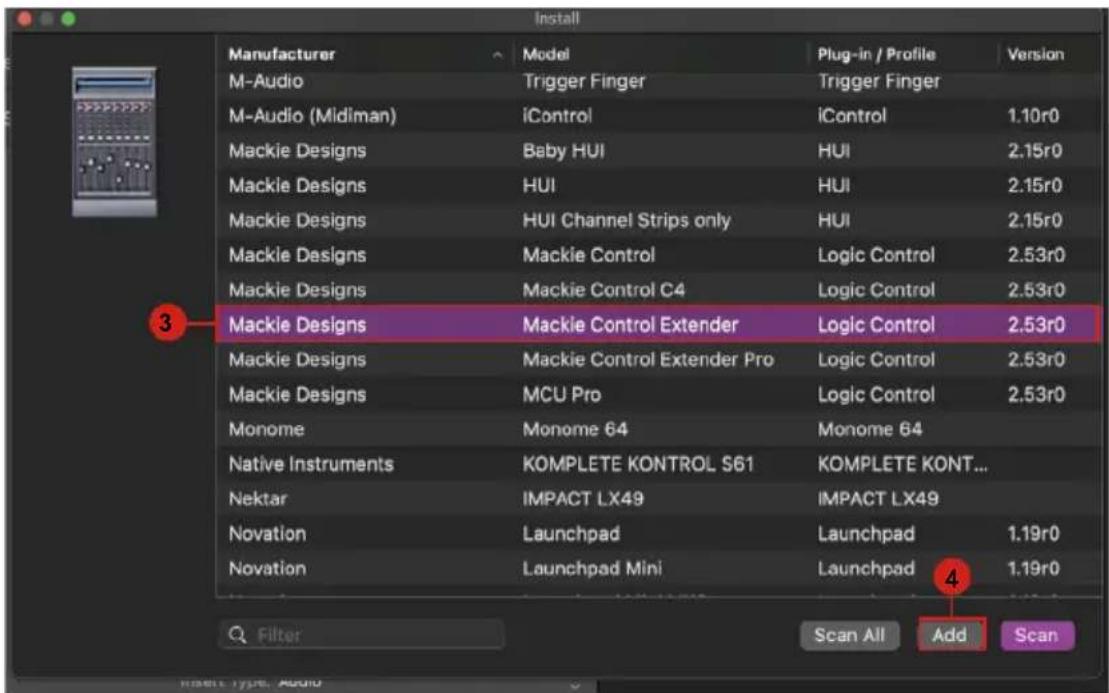Click the control surface thumbnail image

[114, 141]
